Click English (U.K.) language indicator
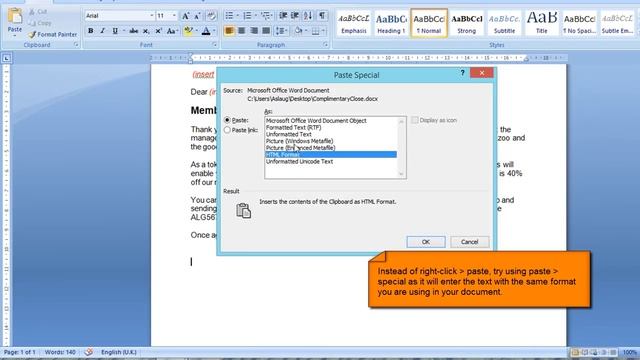 click(119, 352)
